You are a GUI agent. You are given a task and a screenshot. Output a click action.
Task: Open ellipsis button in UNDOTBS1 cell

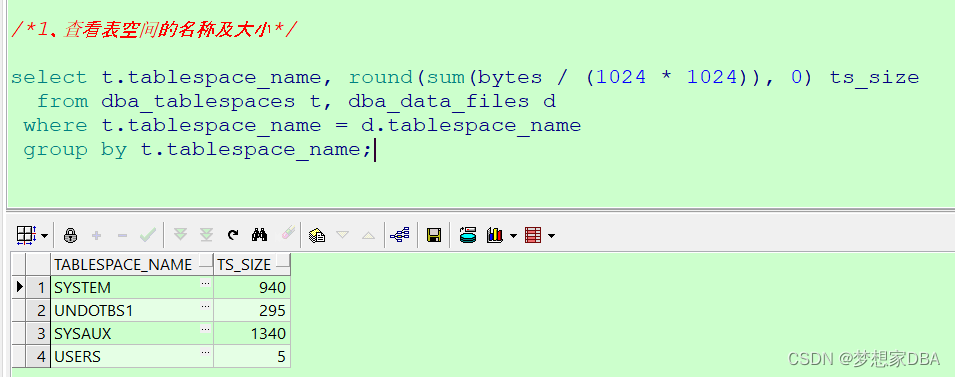pyautogui.click(x=206, y=306)
